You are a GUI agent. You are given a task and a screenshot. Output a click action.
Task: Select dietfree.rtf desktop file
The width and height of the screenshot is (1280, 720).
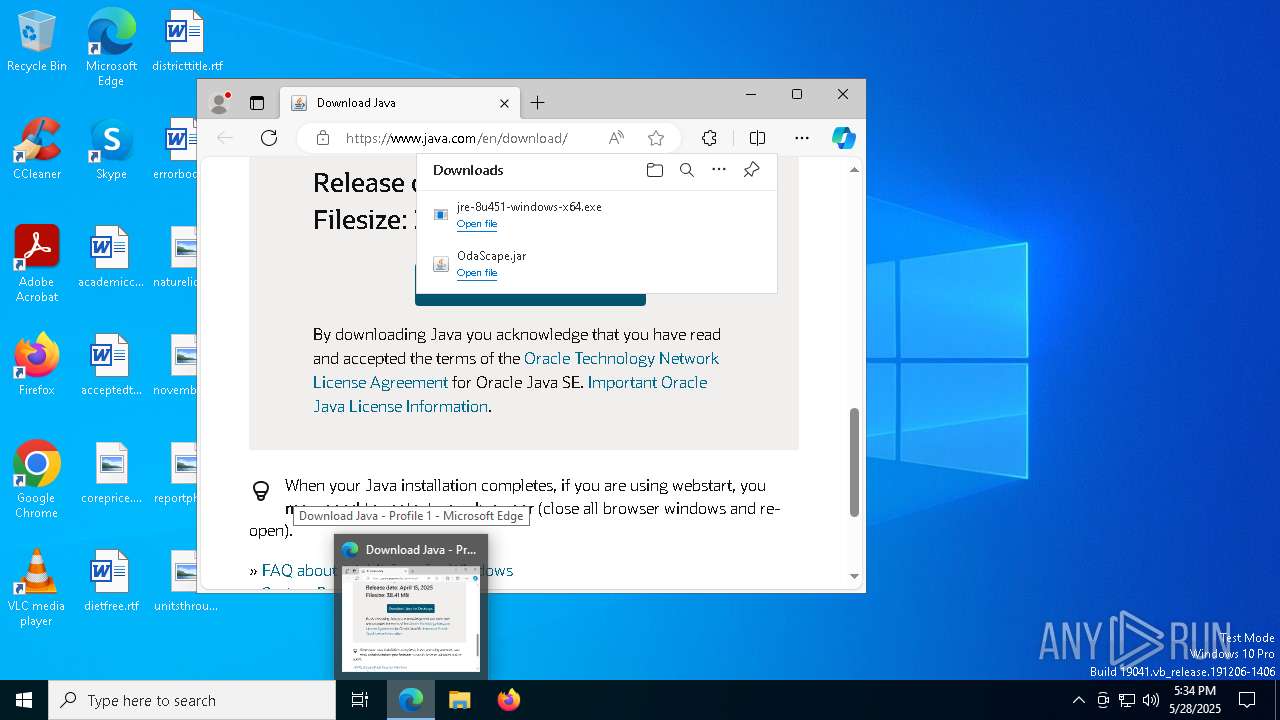[x=111, y=581]
